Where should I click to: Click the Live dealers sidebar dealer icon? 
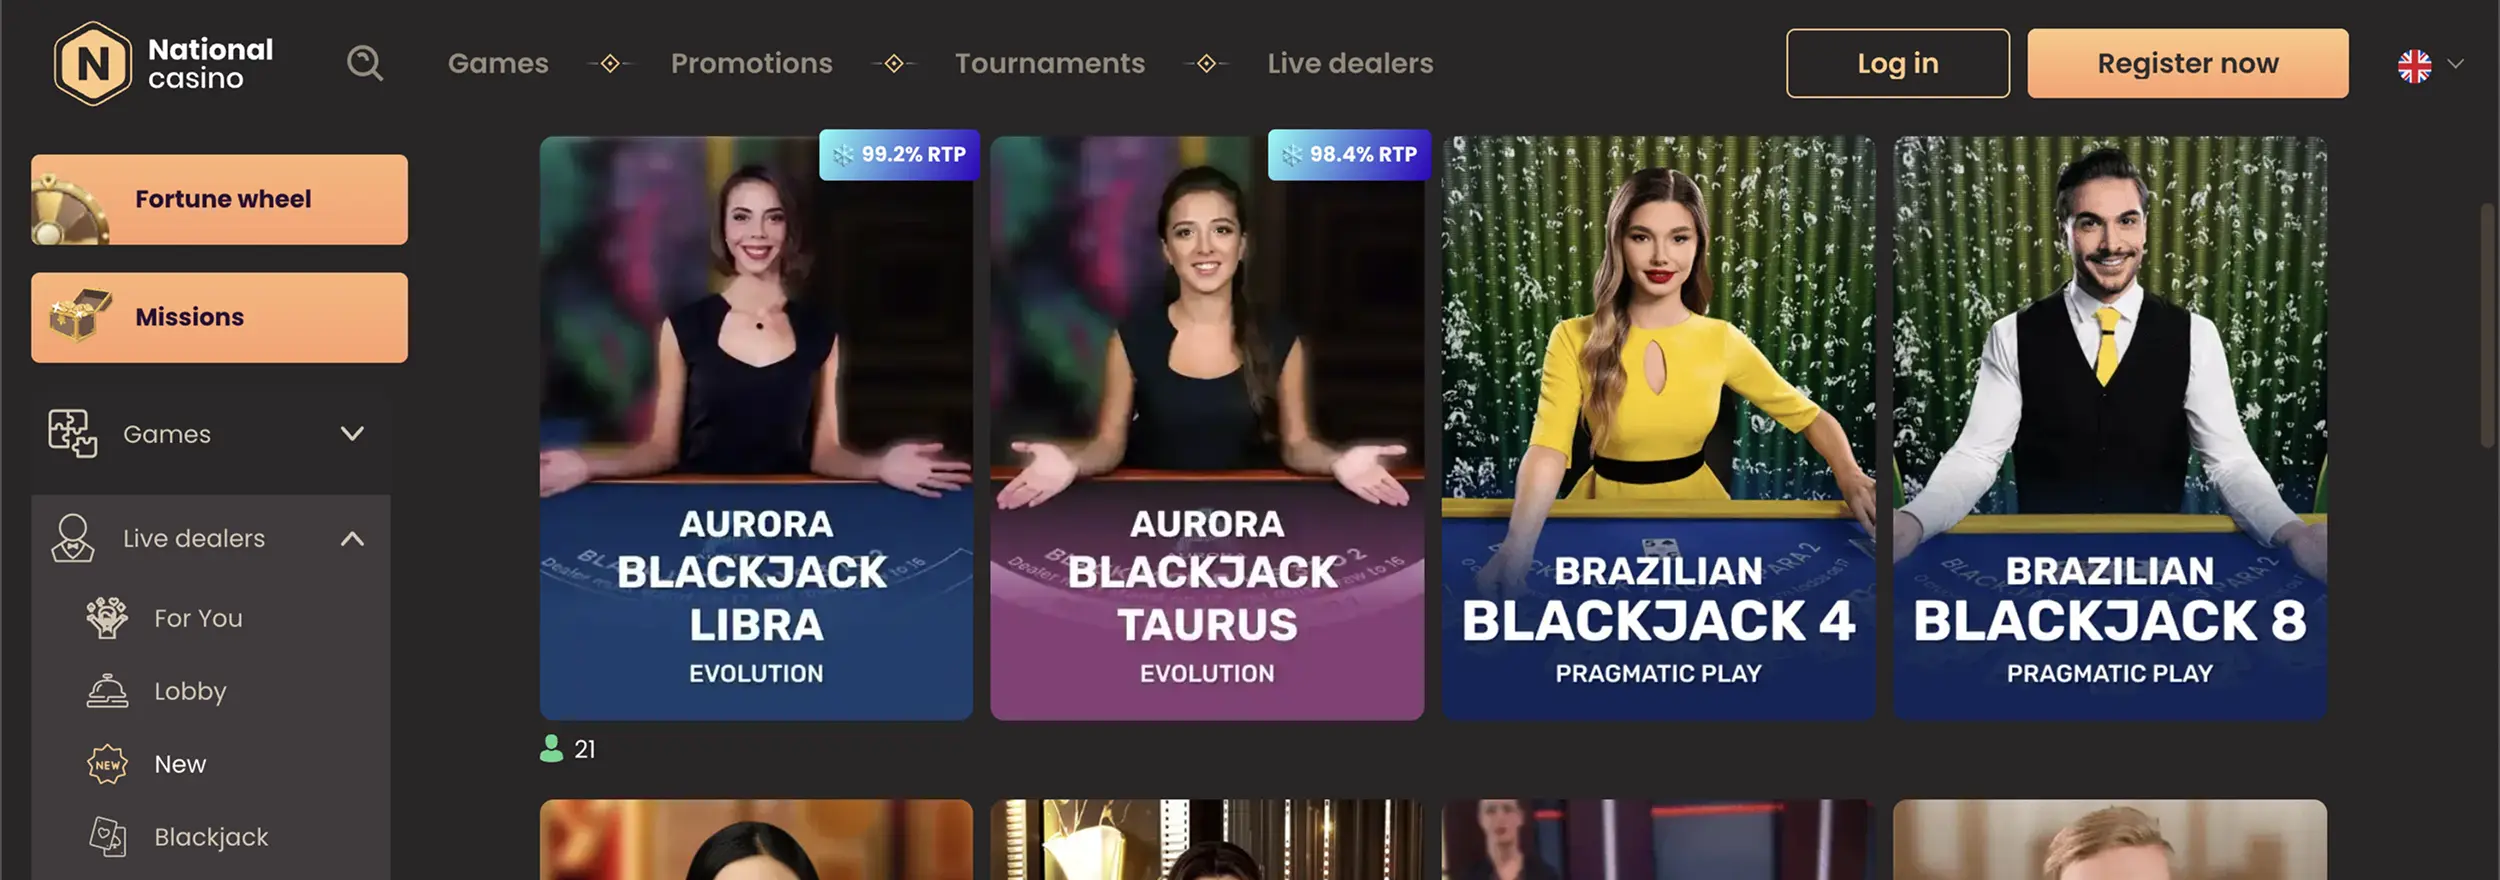[x=73, y=538]
